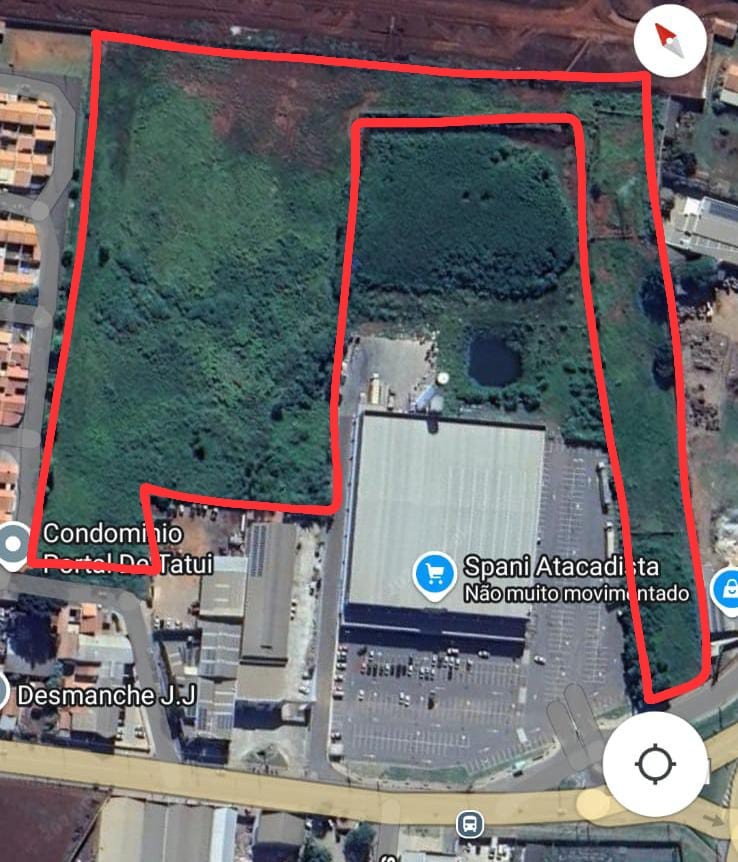Open the Spani Atacadista shopping cart pin
This screenshot has height=862, width=738.
434,576
